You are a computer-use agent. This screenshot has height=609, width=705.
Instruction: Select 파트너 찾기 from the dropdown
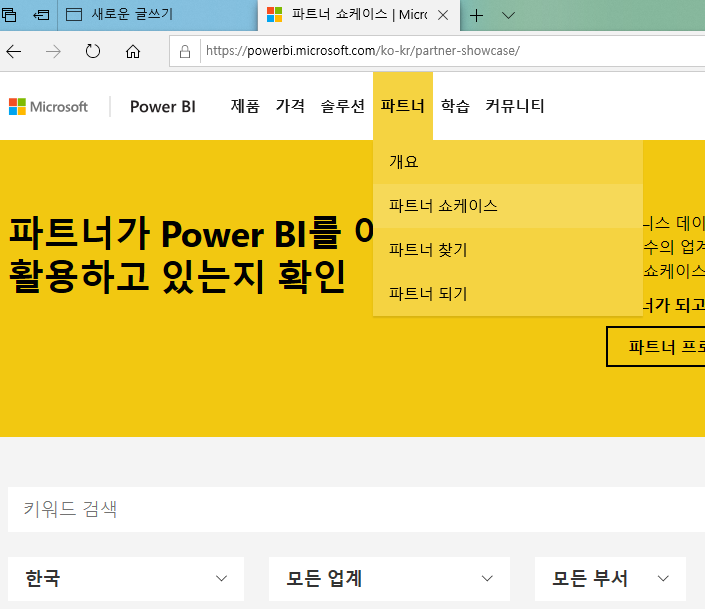(x=508, y=250)
